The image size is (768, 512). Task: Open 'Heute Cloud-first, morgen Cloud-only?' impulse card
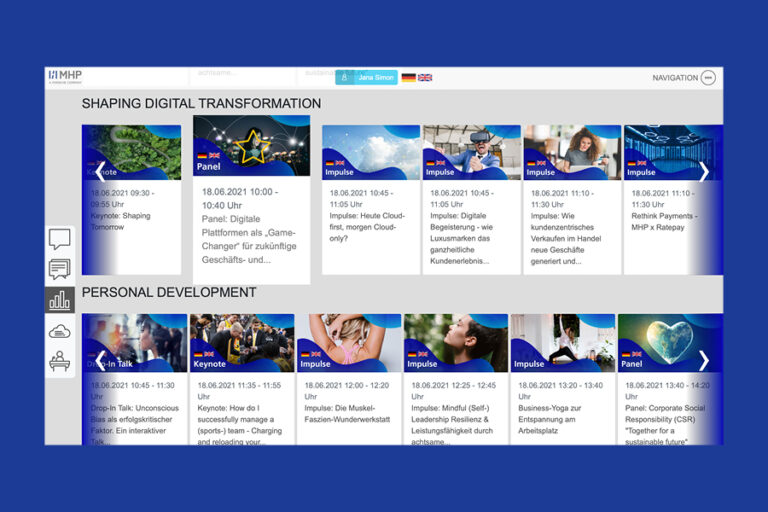(x=371, y=200)
